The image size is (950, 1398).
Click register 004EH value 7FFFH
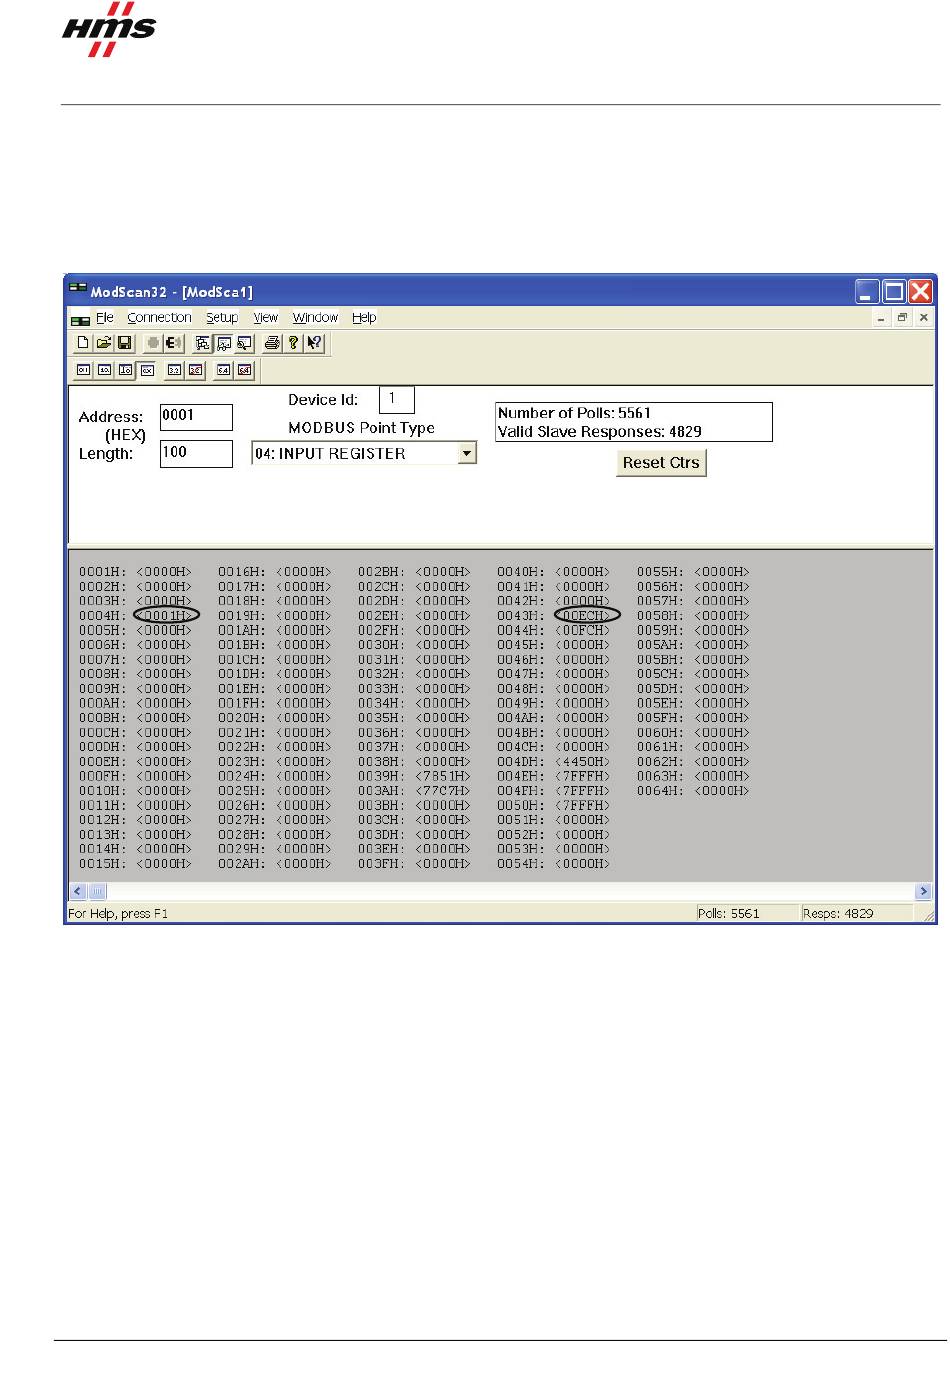click(x=582, y=776)
